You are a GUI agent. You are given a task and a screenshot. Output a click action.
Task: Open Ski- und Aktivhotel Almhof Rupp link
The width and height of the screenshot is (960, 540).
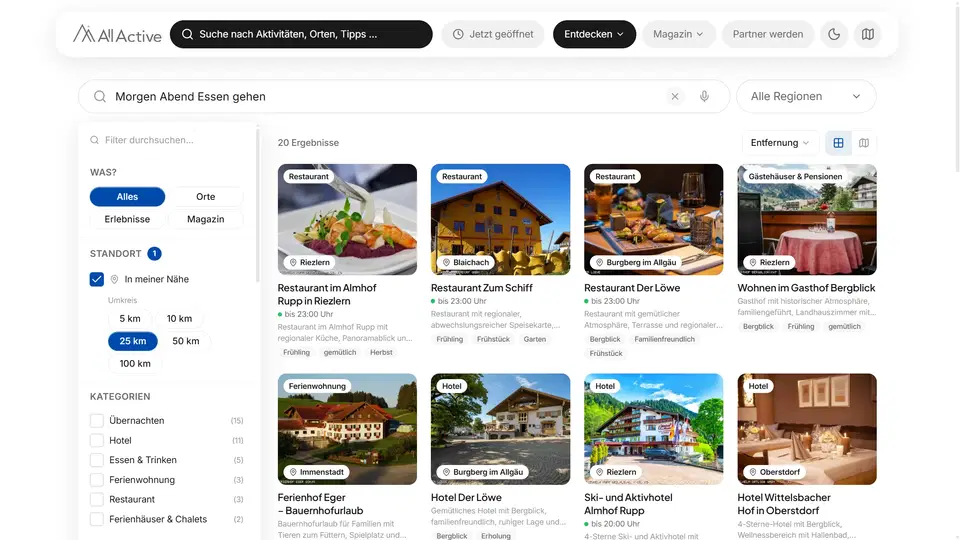click(628, 504)
